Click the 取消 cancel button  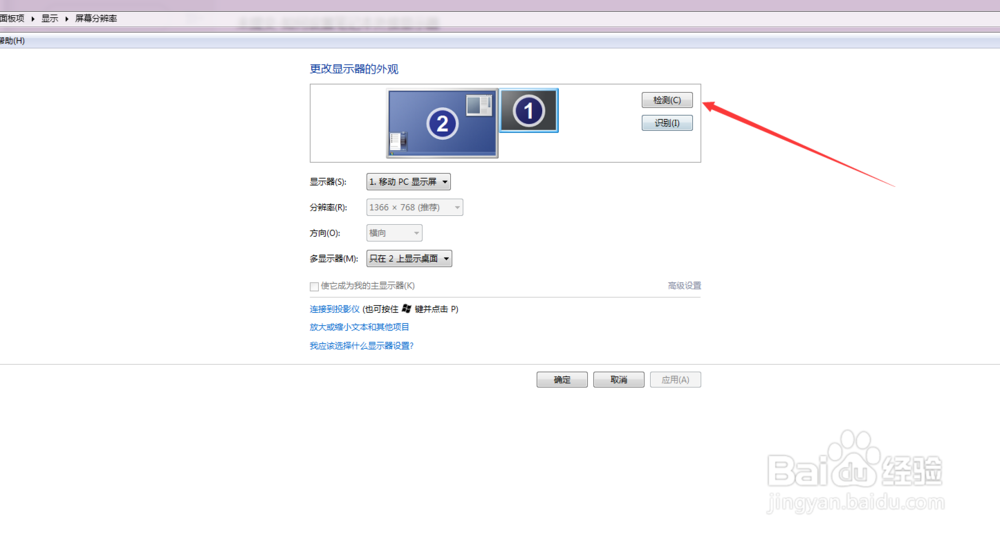pos(619,379)
